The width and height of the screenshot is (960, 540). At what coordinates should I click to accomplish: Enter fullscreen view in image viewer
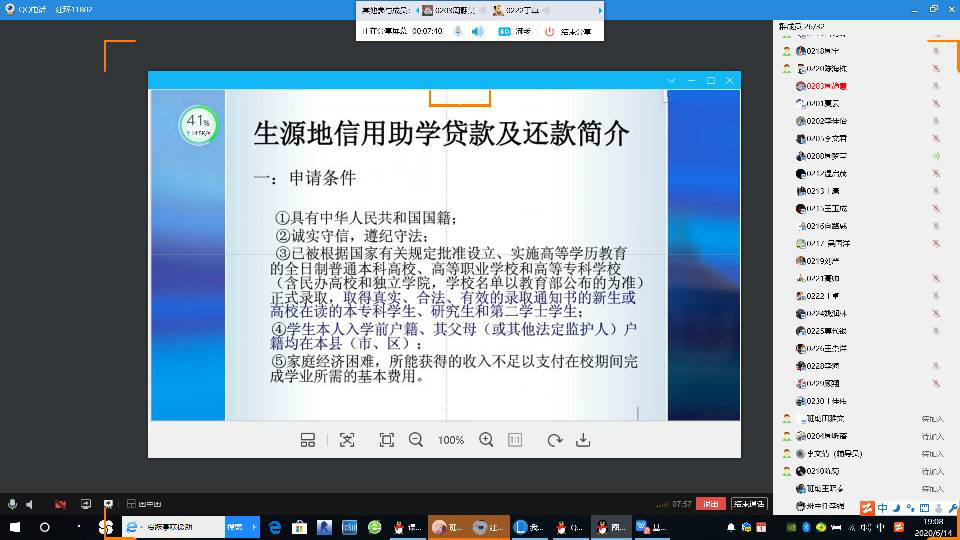(386, 440)
